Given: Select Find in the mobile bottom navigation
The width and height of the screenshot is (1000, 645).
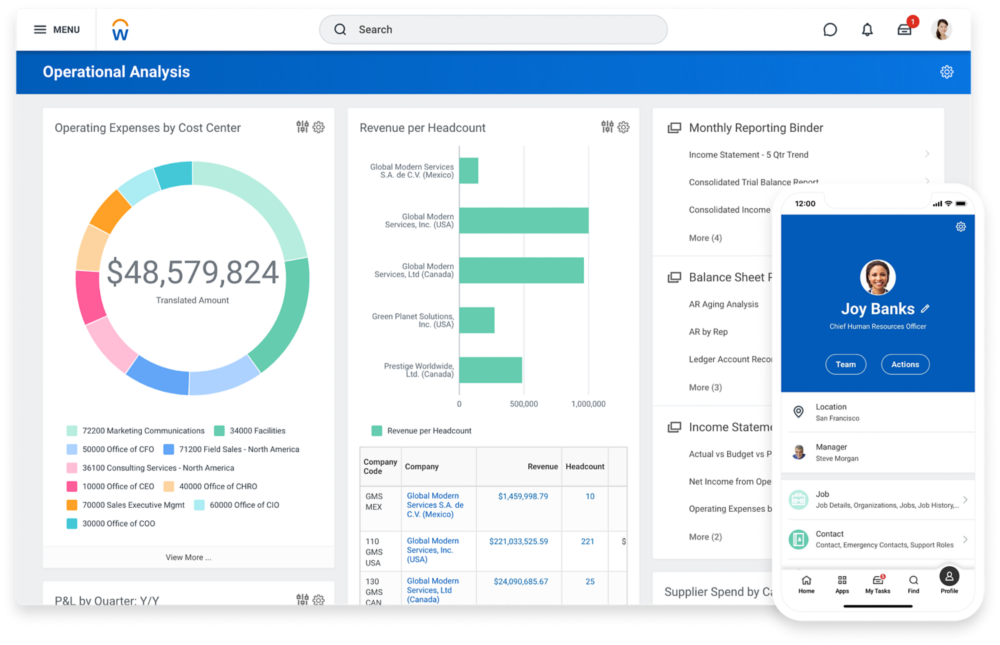Looking at the screenshot, I should 913,583.
